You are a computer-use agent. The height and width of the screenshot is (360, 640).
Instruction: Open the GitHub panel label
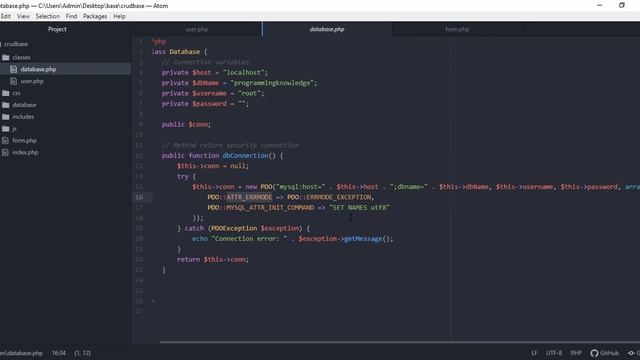coord(609,353)
